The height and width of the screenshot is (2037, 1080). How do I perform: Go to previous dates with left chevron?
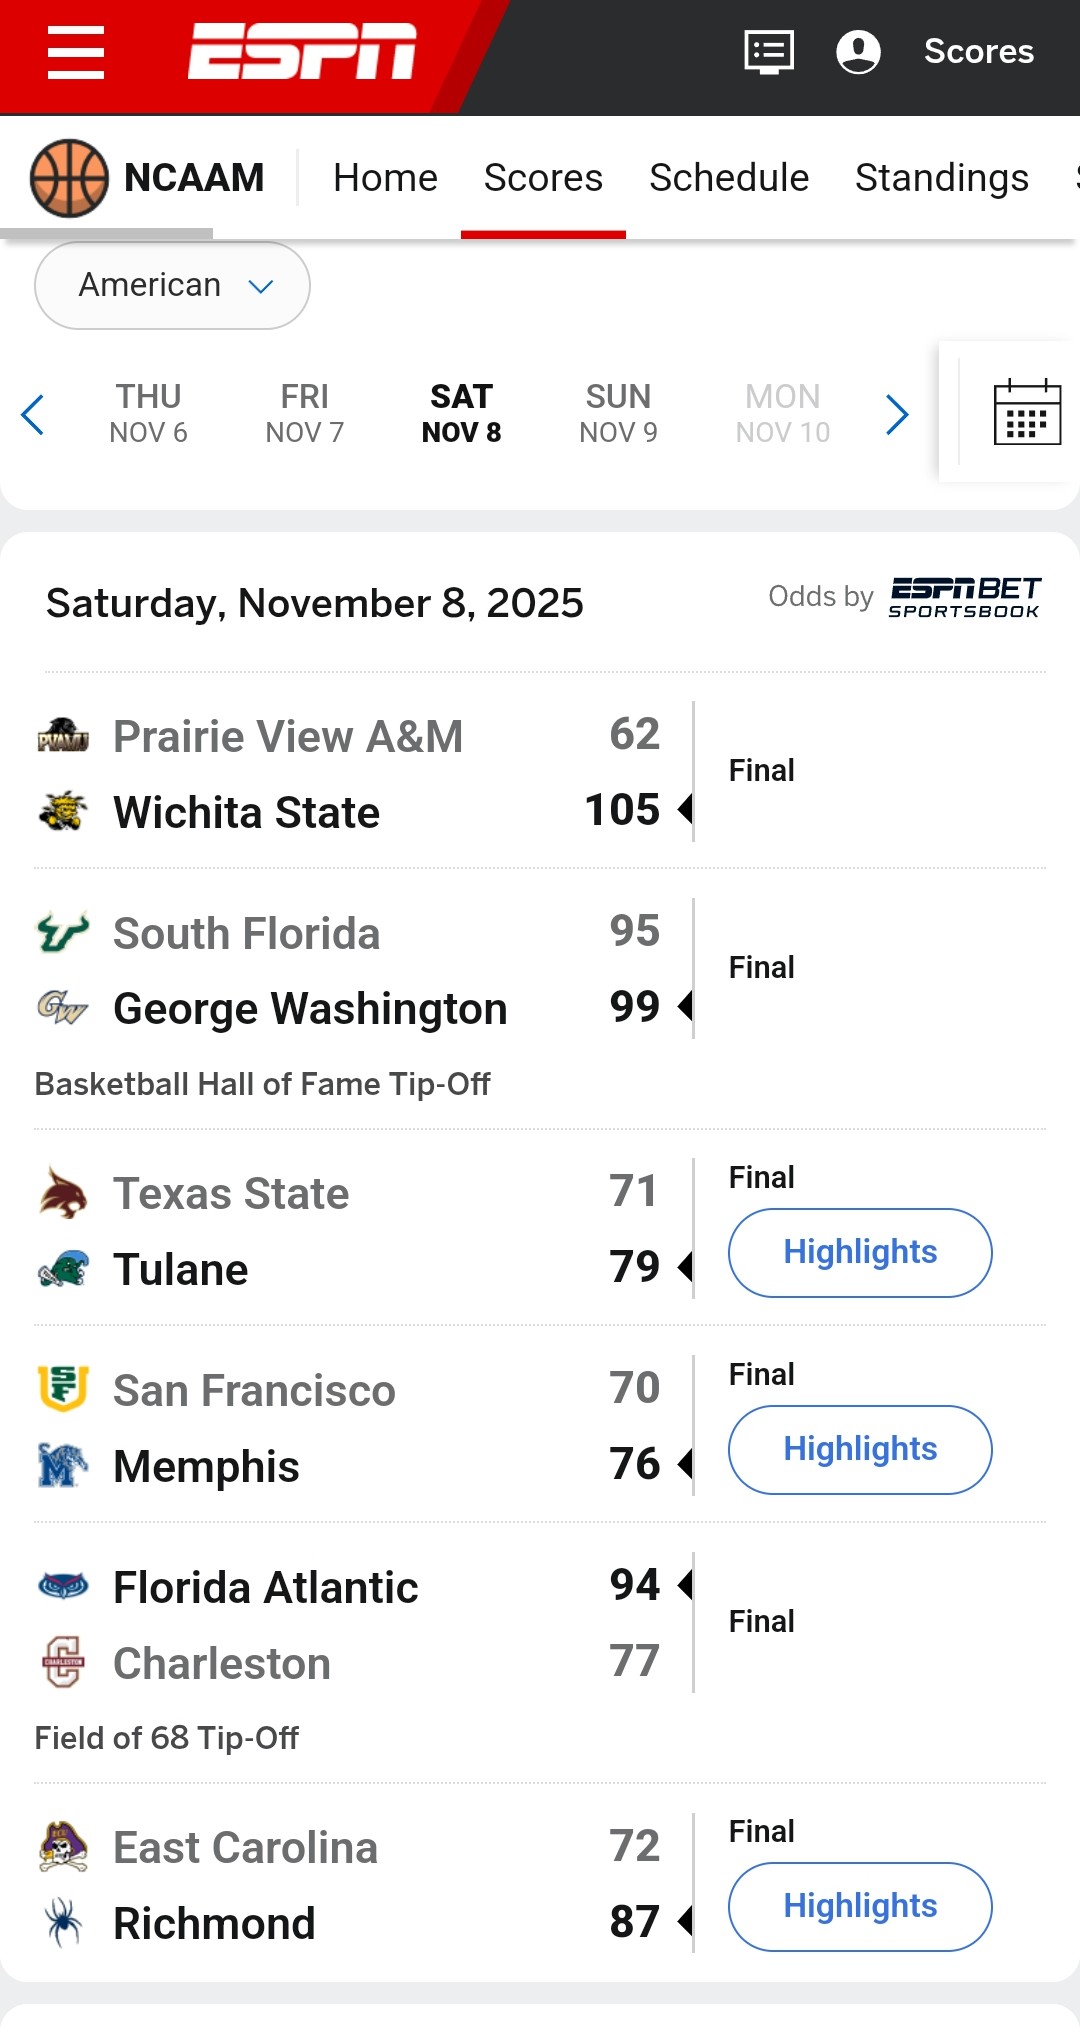(33, 414)
